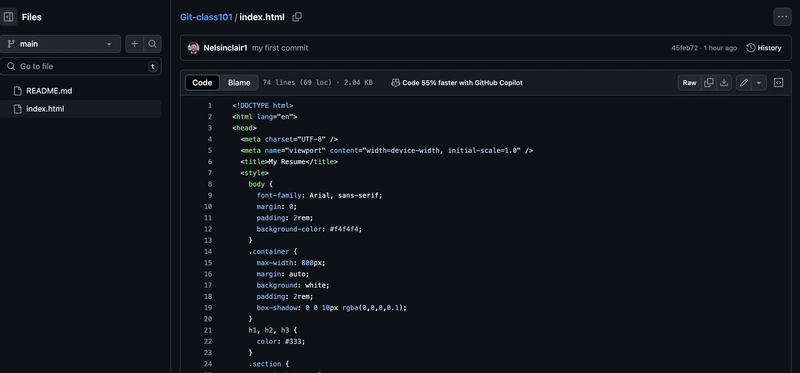This screenshot has width=800, height=373.
Task: Open the main branch dropdown
Action: click(x=60, y=44)
